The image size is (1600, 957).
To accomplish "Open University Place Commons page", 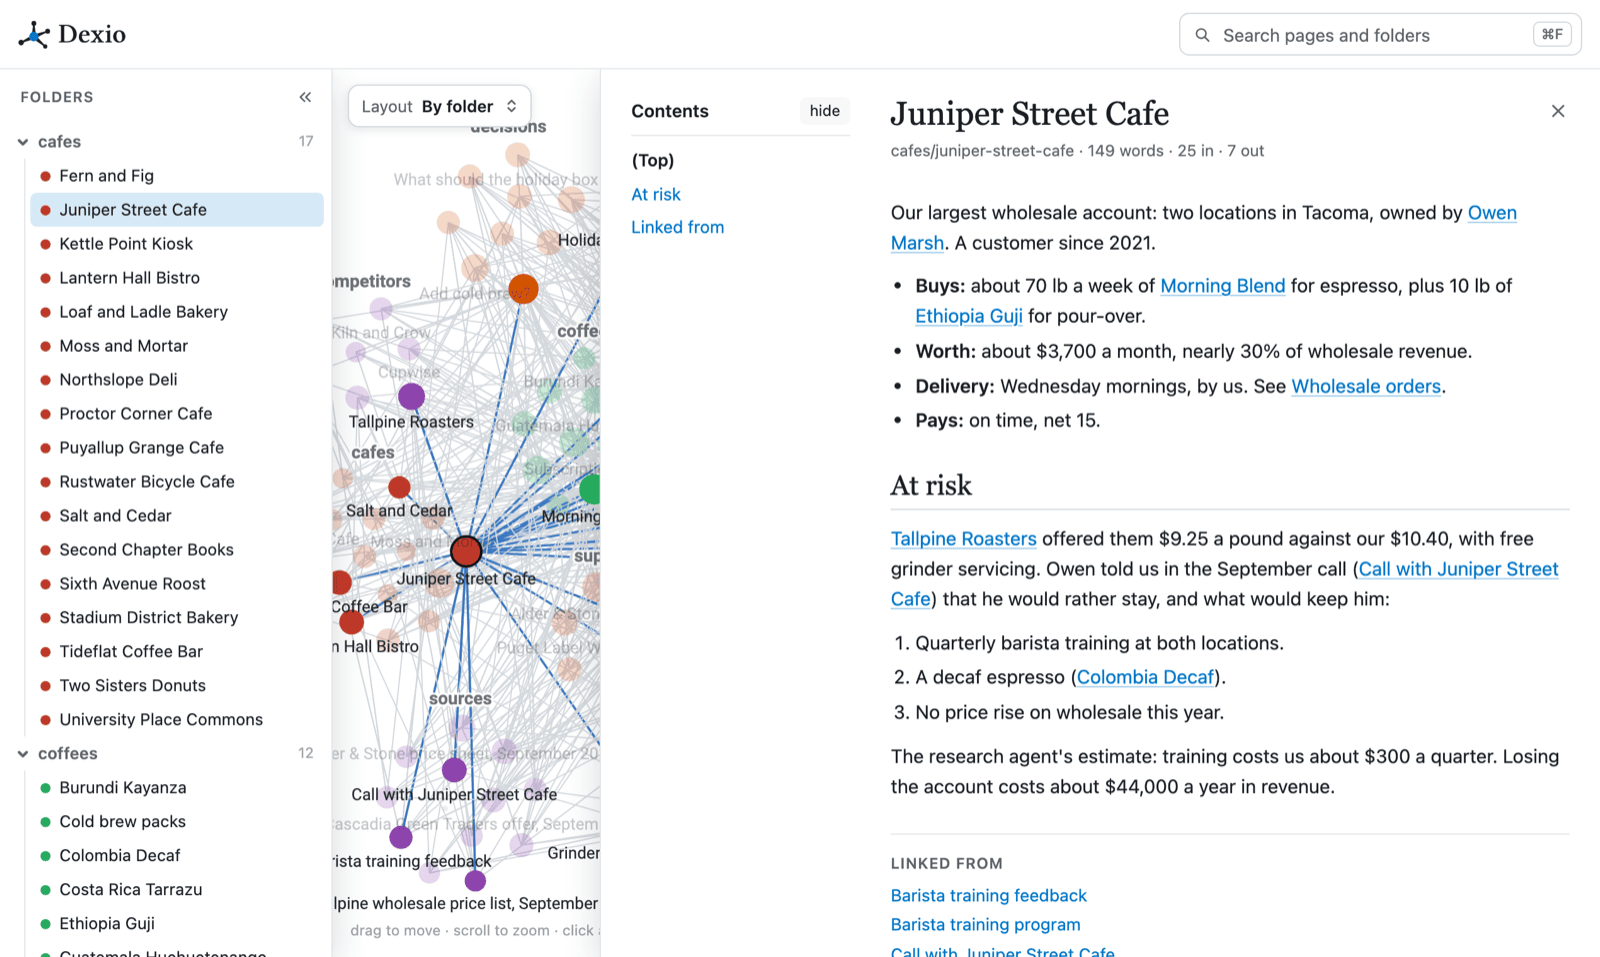I will 177,720.
